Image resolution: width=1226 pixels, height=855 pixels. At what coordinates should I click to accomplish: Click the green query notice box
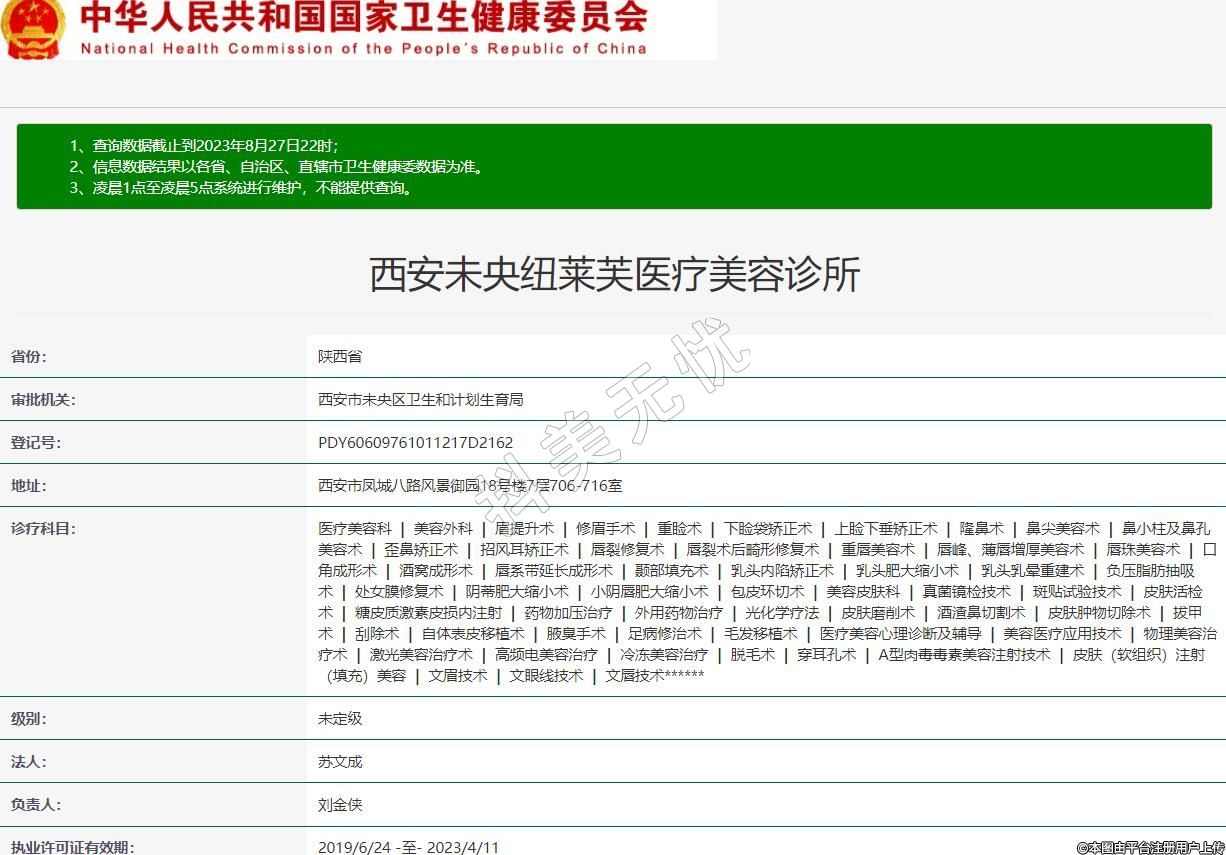tap(613, 166)
